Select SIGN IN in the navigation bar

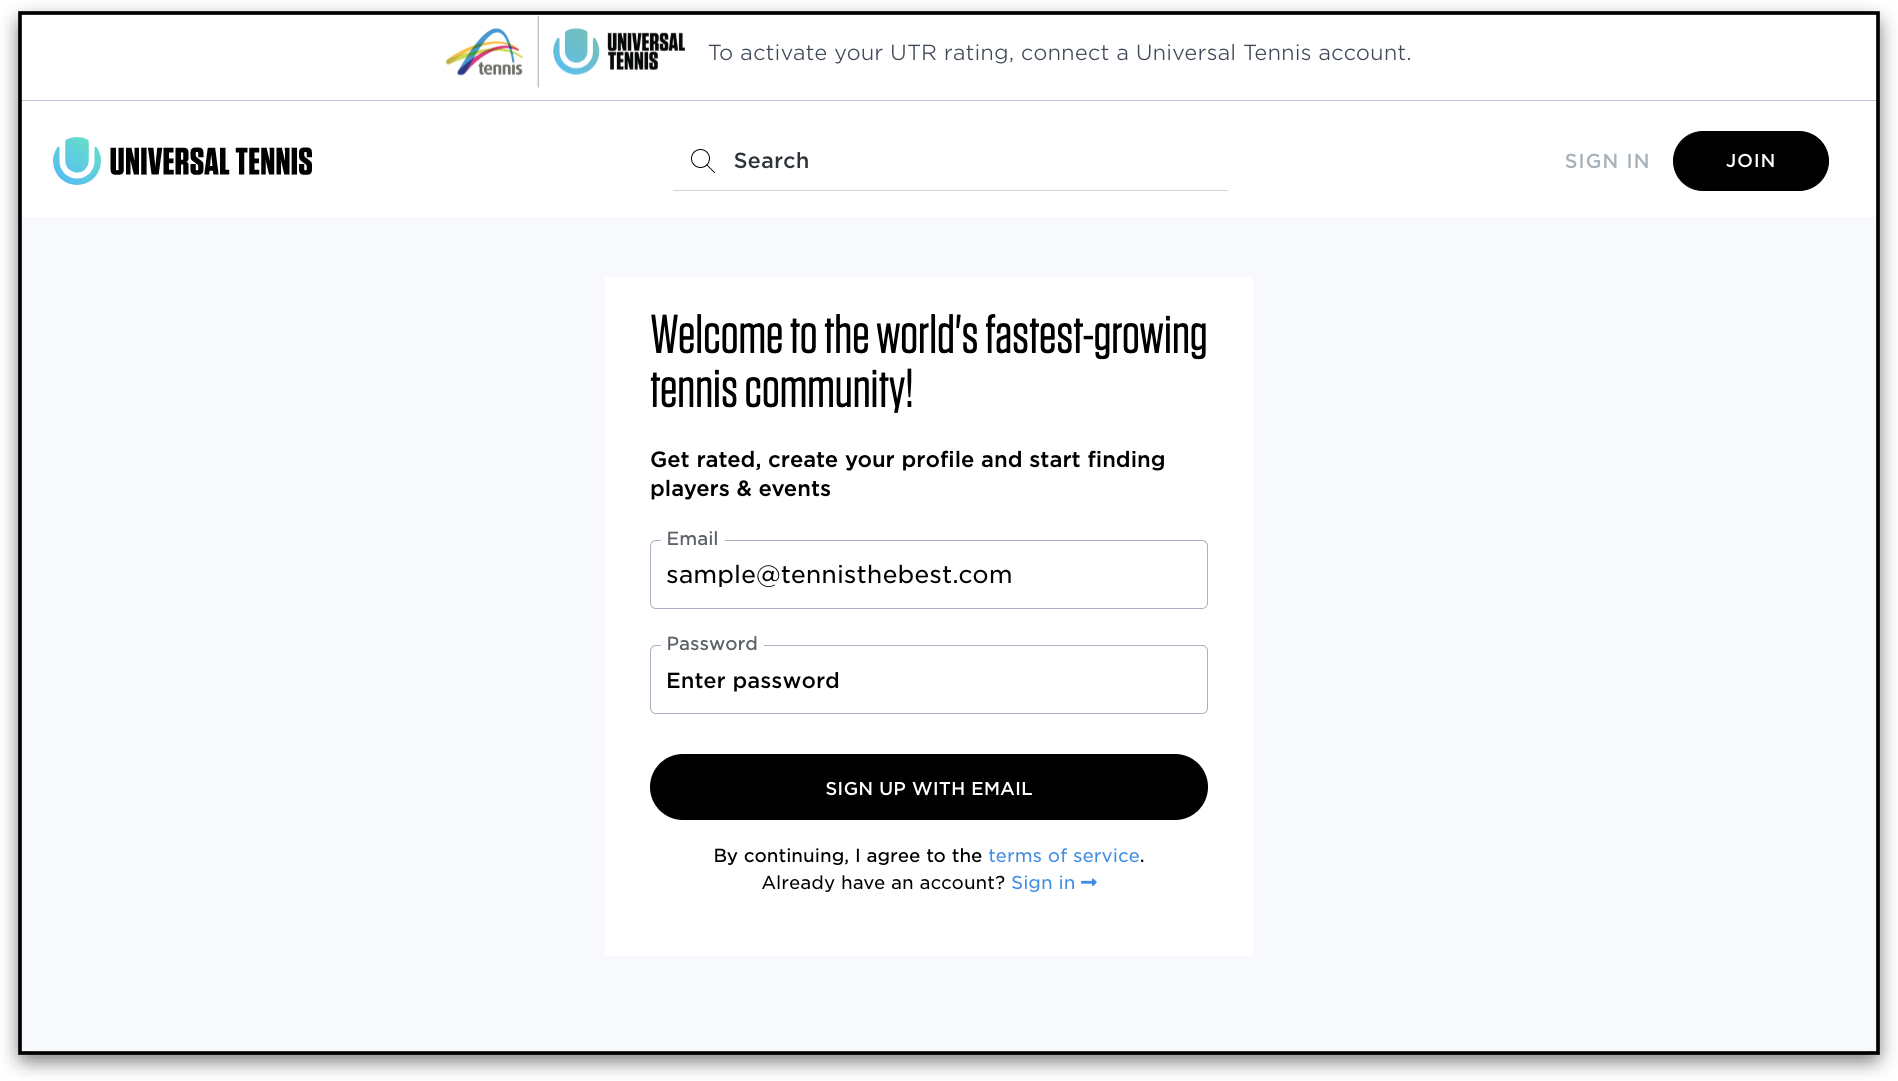click(x=1606, y=160)
